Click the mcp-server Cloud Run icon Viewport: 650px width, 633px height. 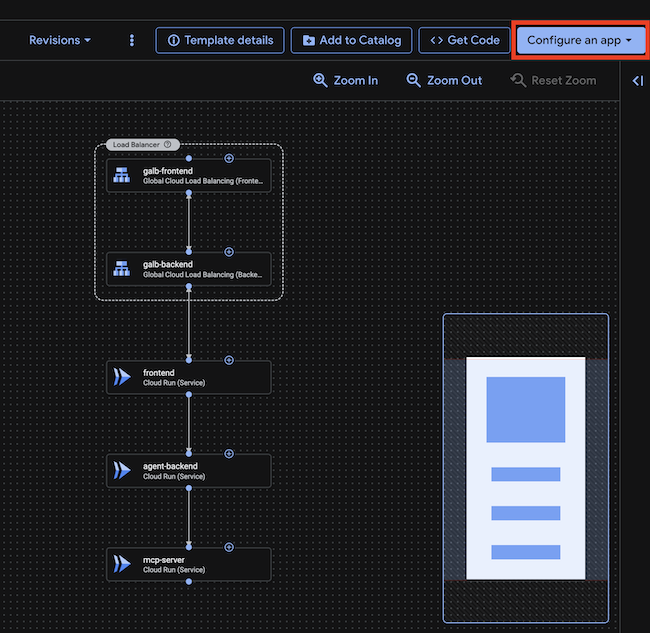122,564
